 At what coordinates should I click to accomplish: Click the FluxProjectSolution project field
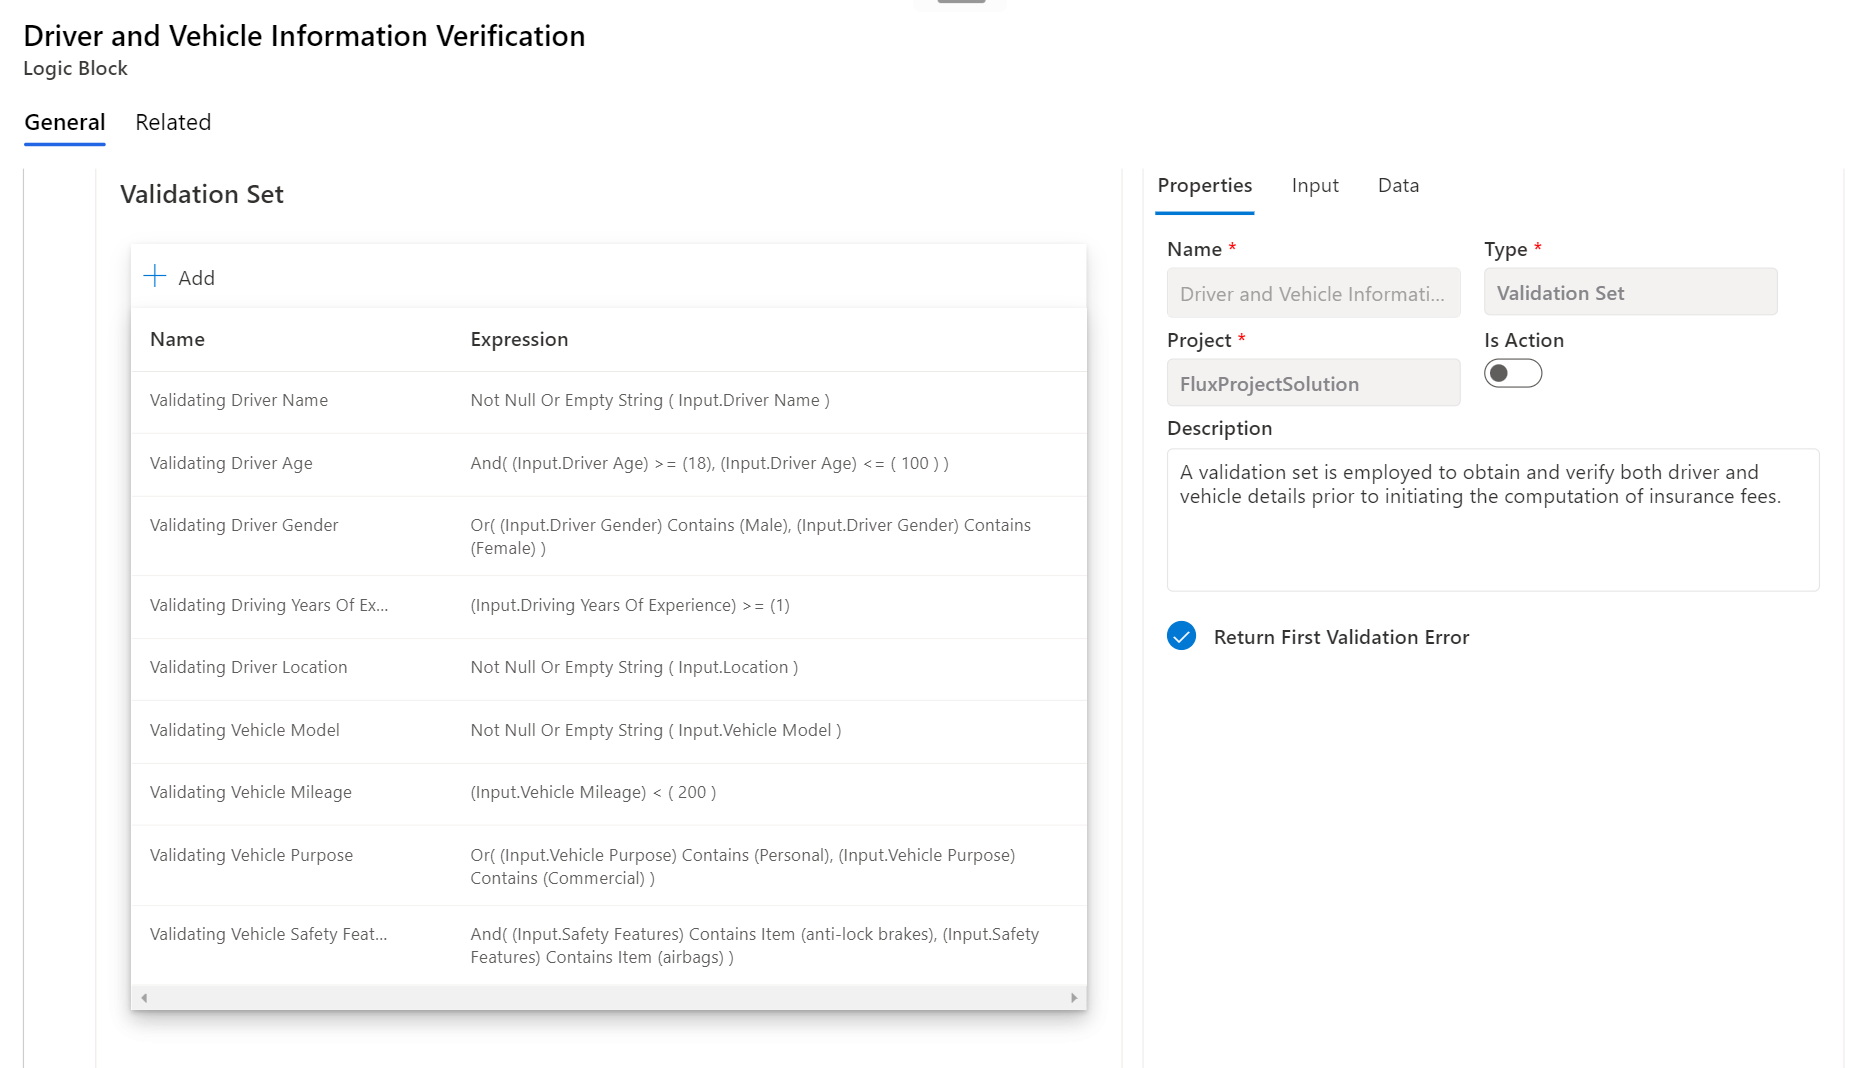click(x=1313, y=383)
